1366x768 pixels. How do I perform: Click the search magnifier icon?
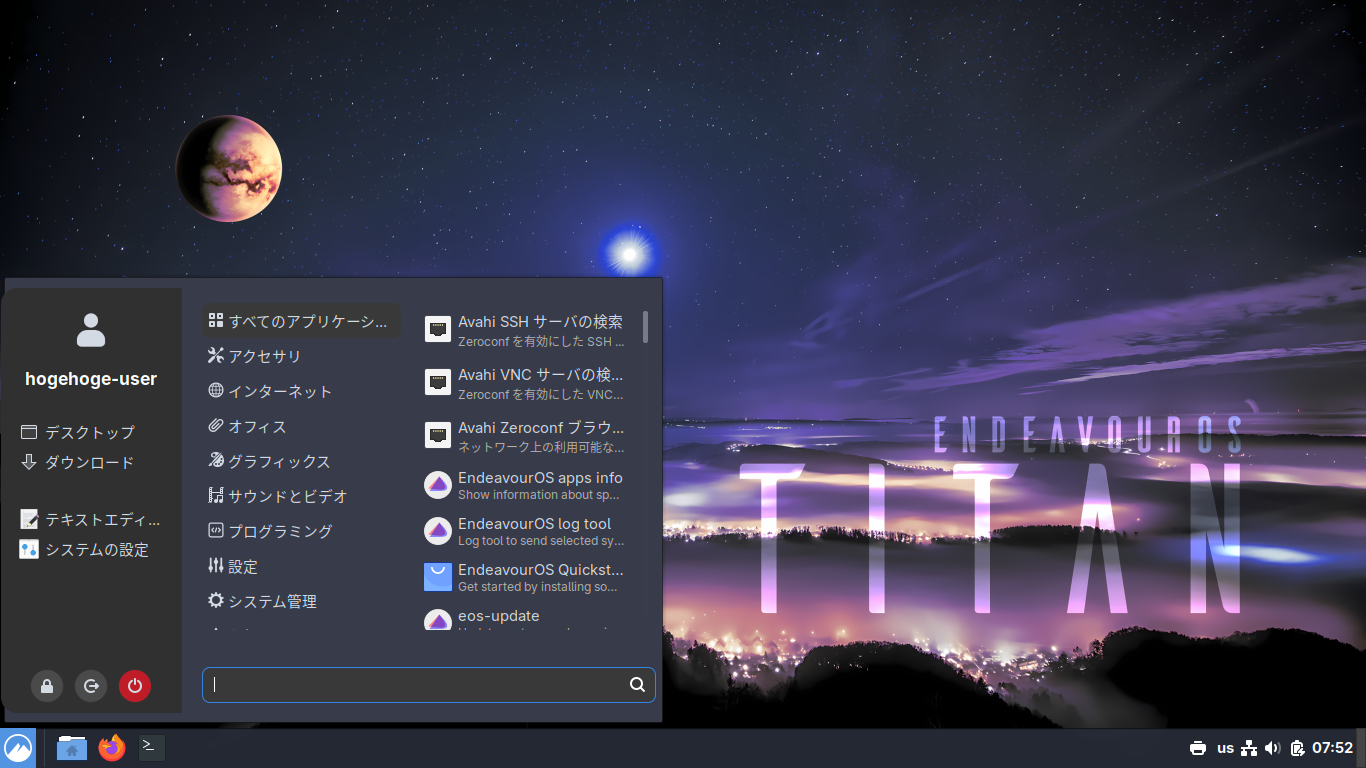pyautogui.click(x=637, y=685)
